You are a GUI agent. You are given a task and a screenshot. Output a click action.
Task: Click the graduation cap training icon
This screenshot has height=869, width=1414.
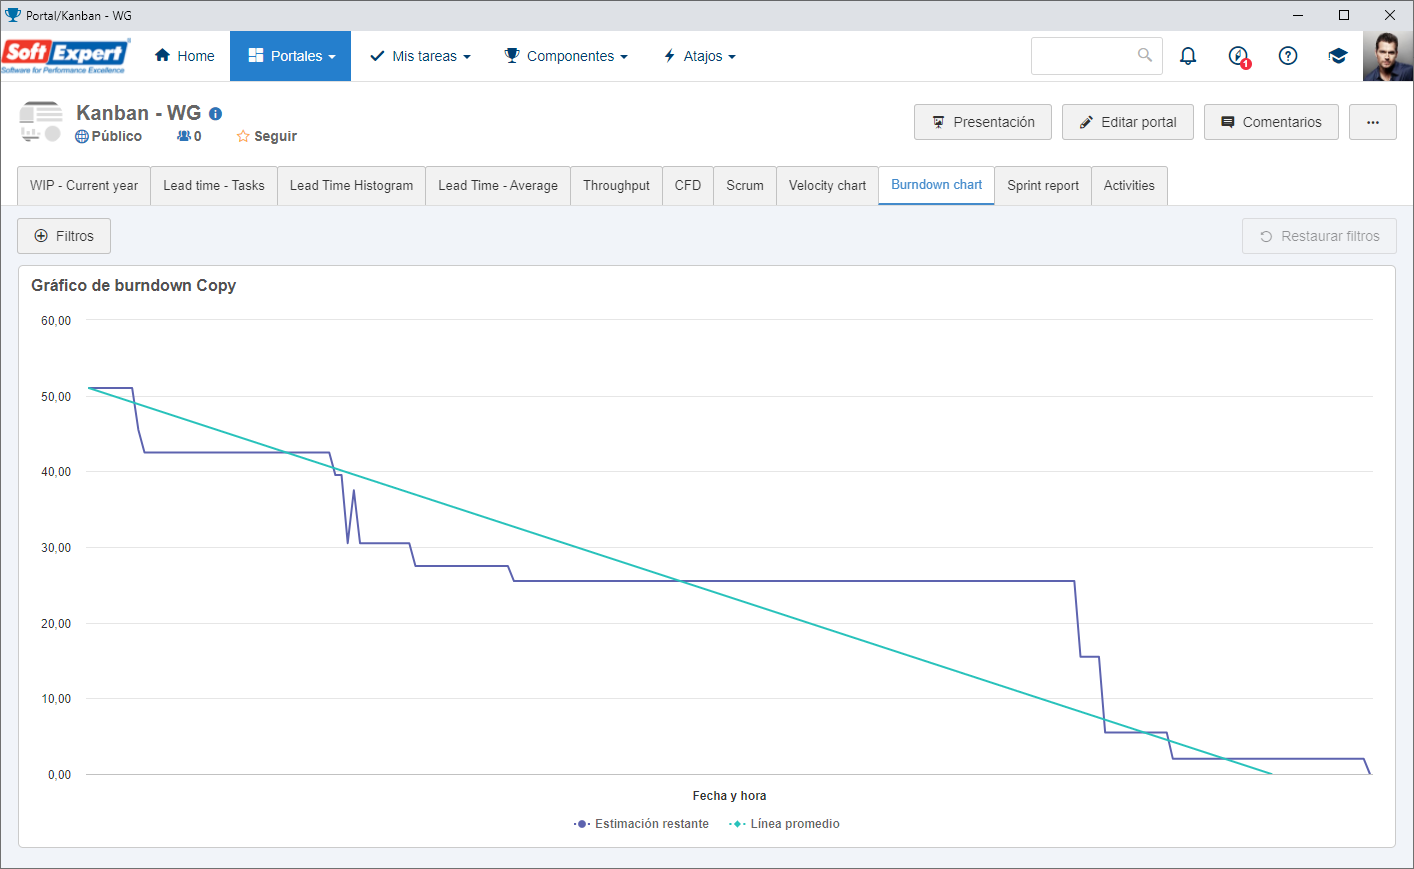[x=1338, y=56]
